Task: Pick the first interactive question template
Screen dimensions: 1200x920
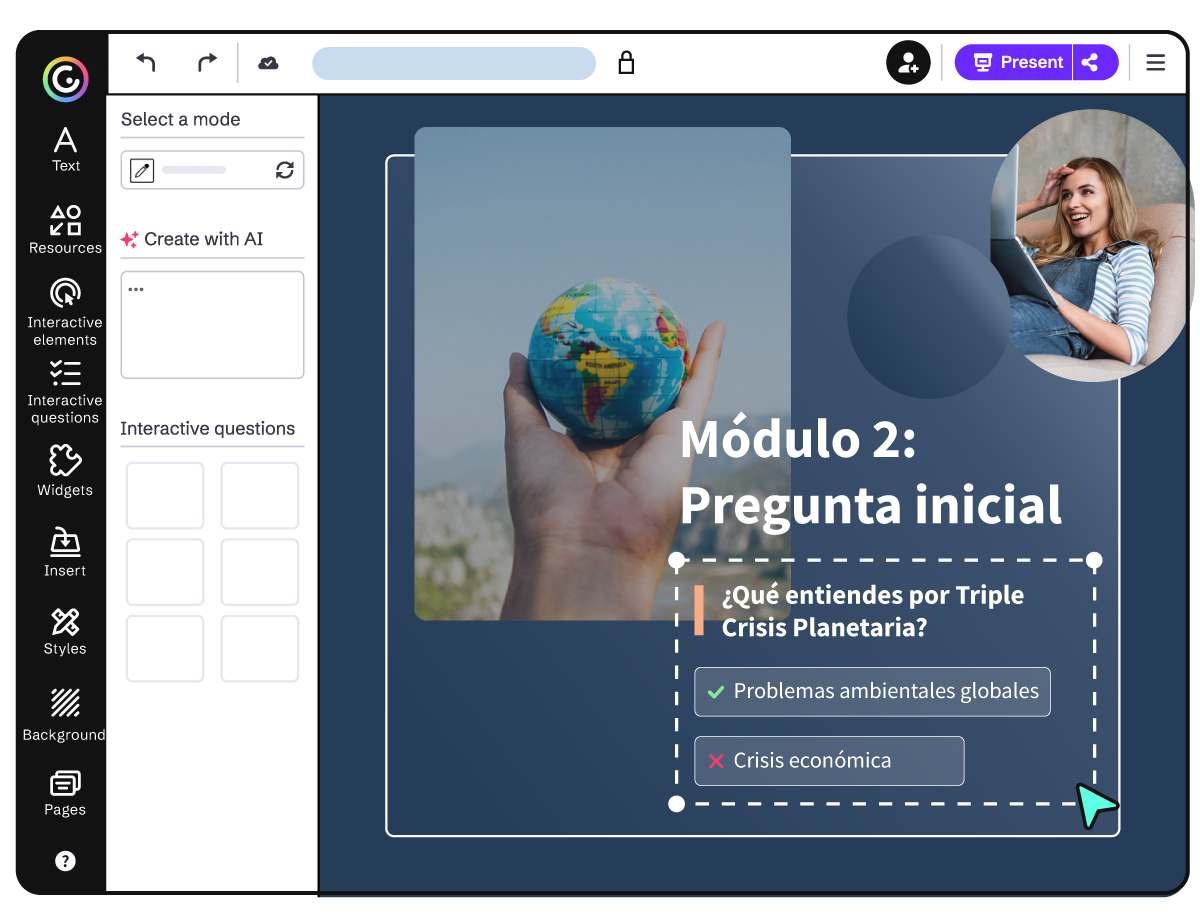Action: [165, 495]
